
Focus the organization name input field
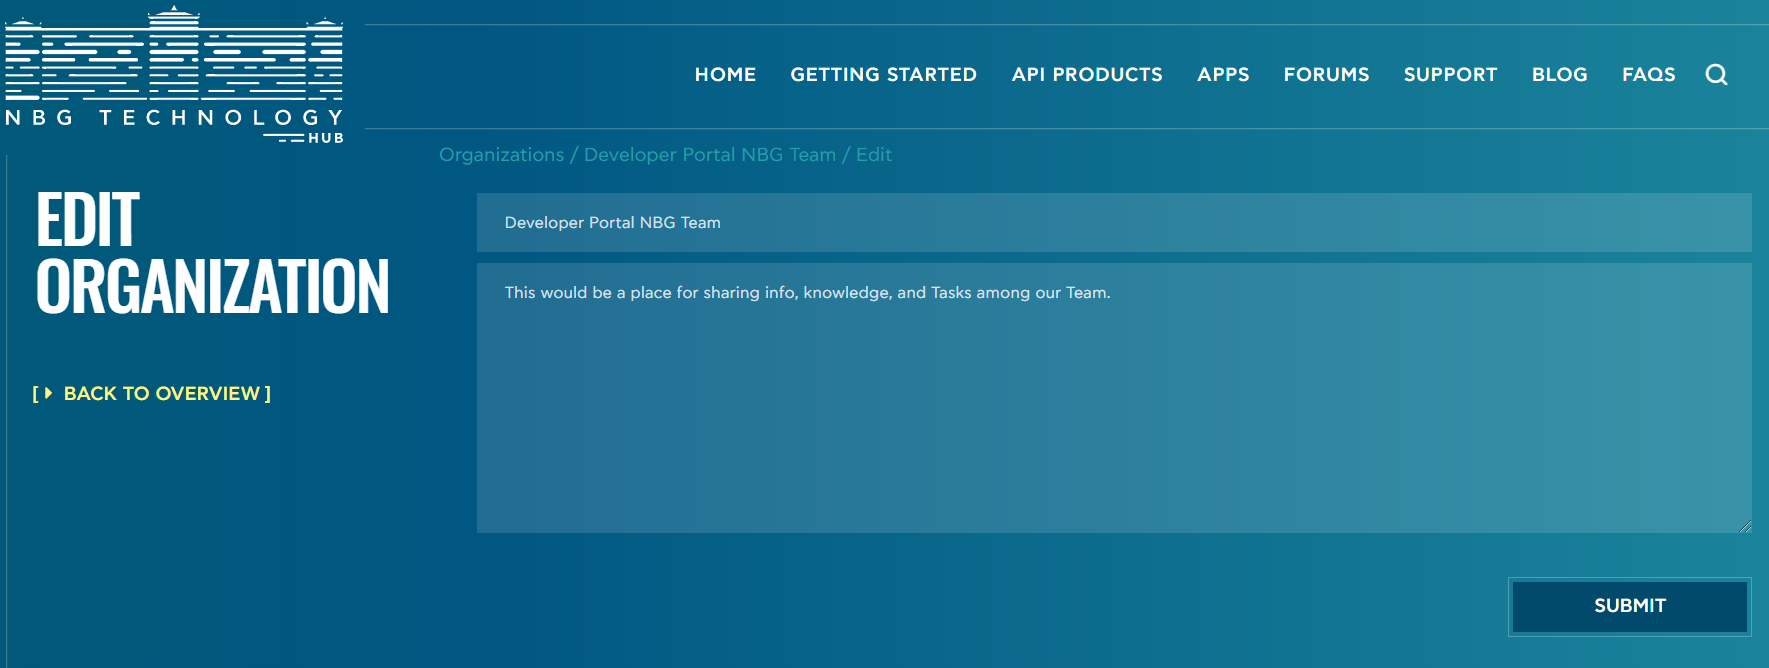click(x=1113, y=223)
